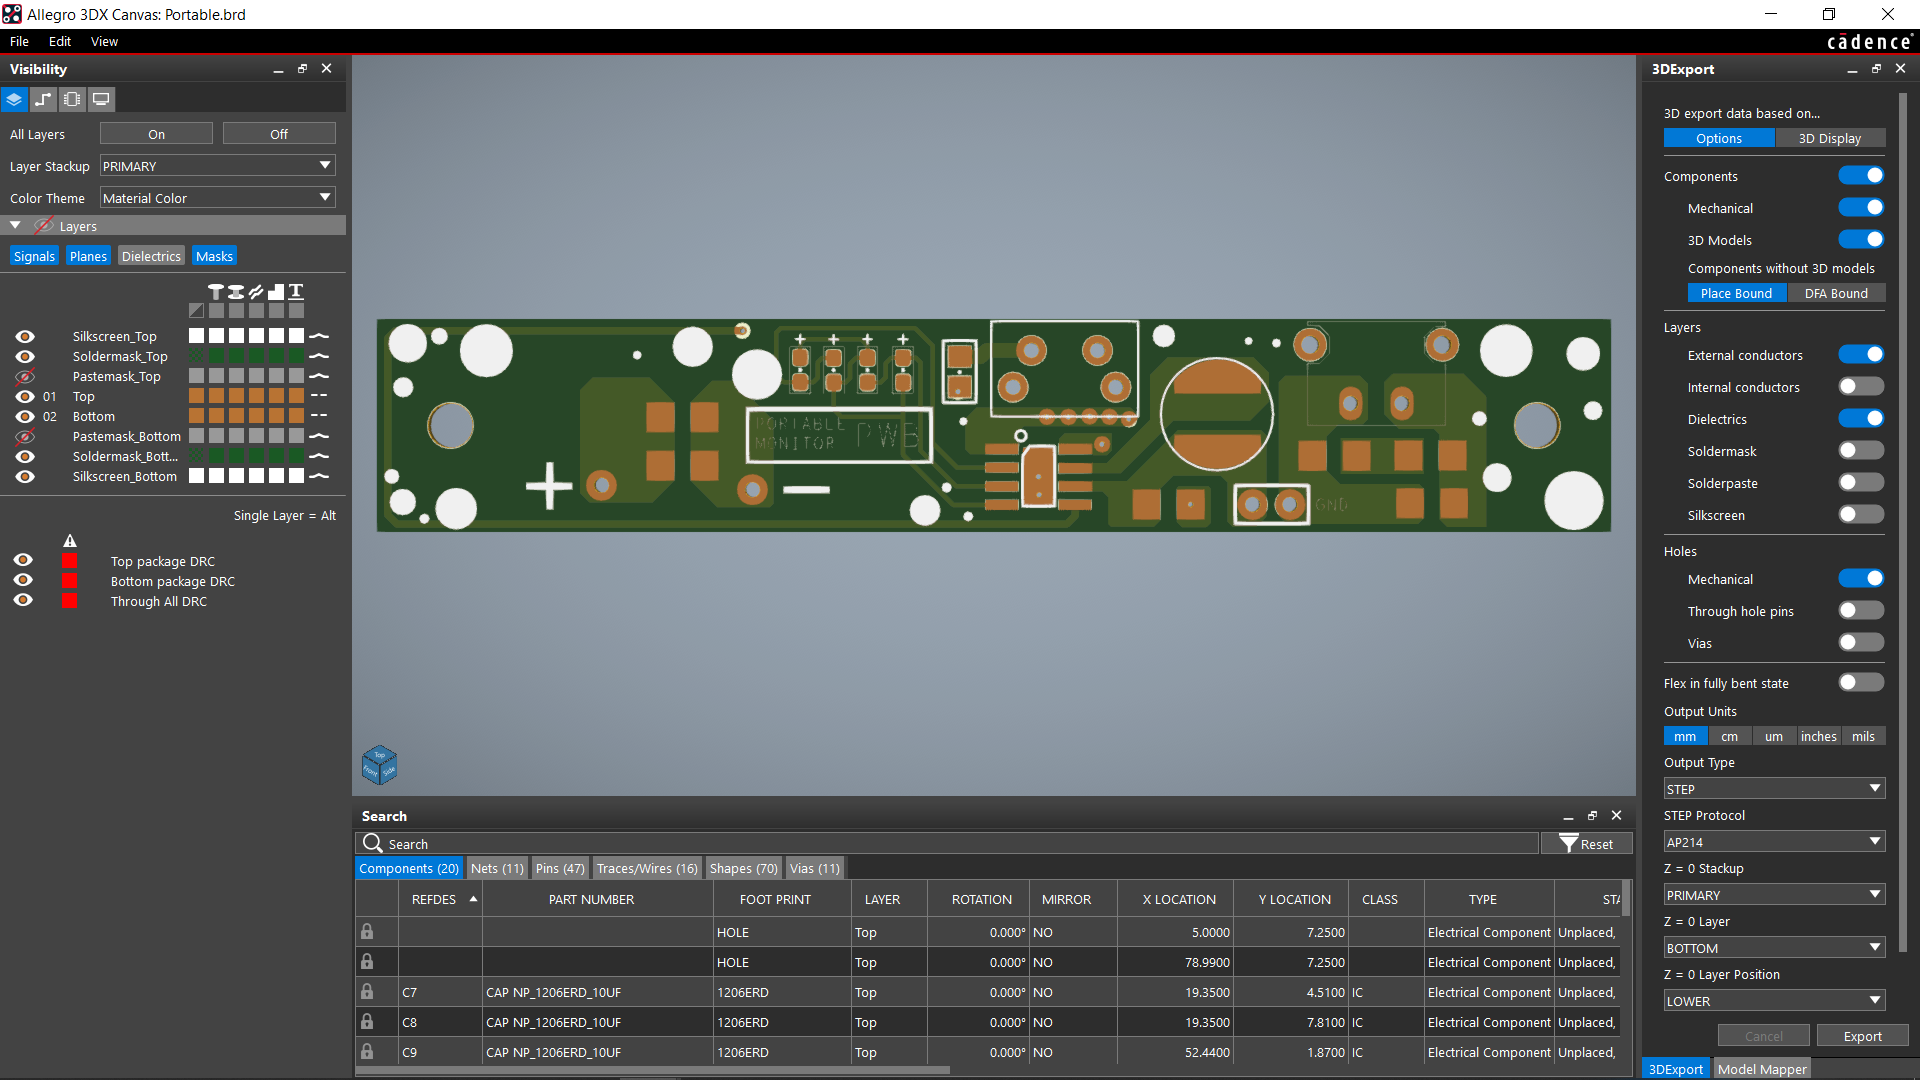Switch to the Nets (11) tab

497,867
